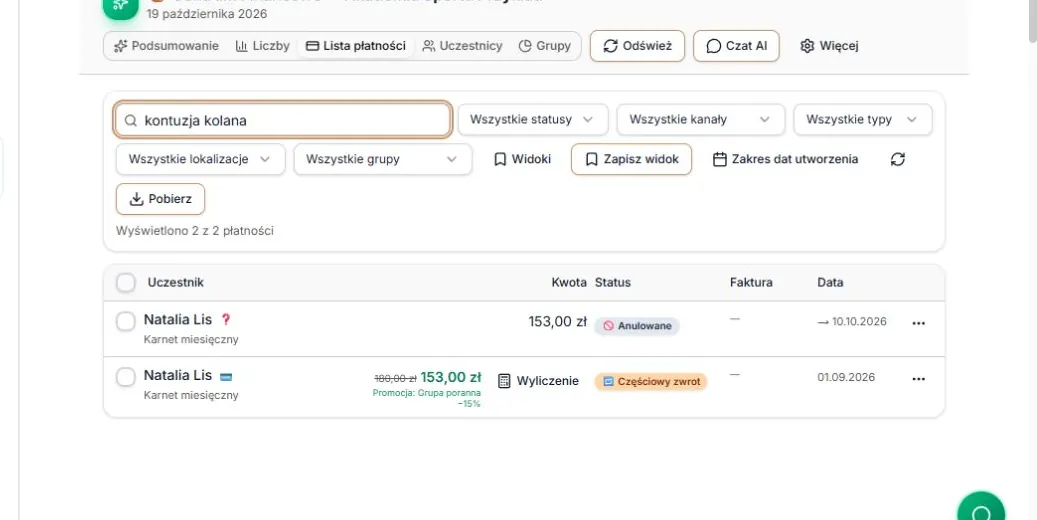Click the Promocja: Grupa poranna −15% text

(427, 398)
